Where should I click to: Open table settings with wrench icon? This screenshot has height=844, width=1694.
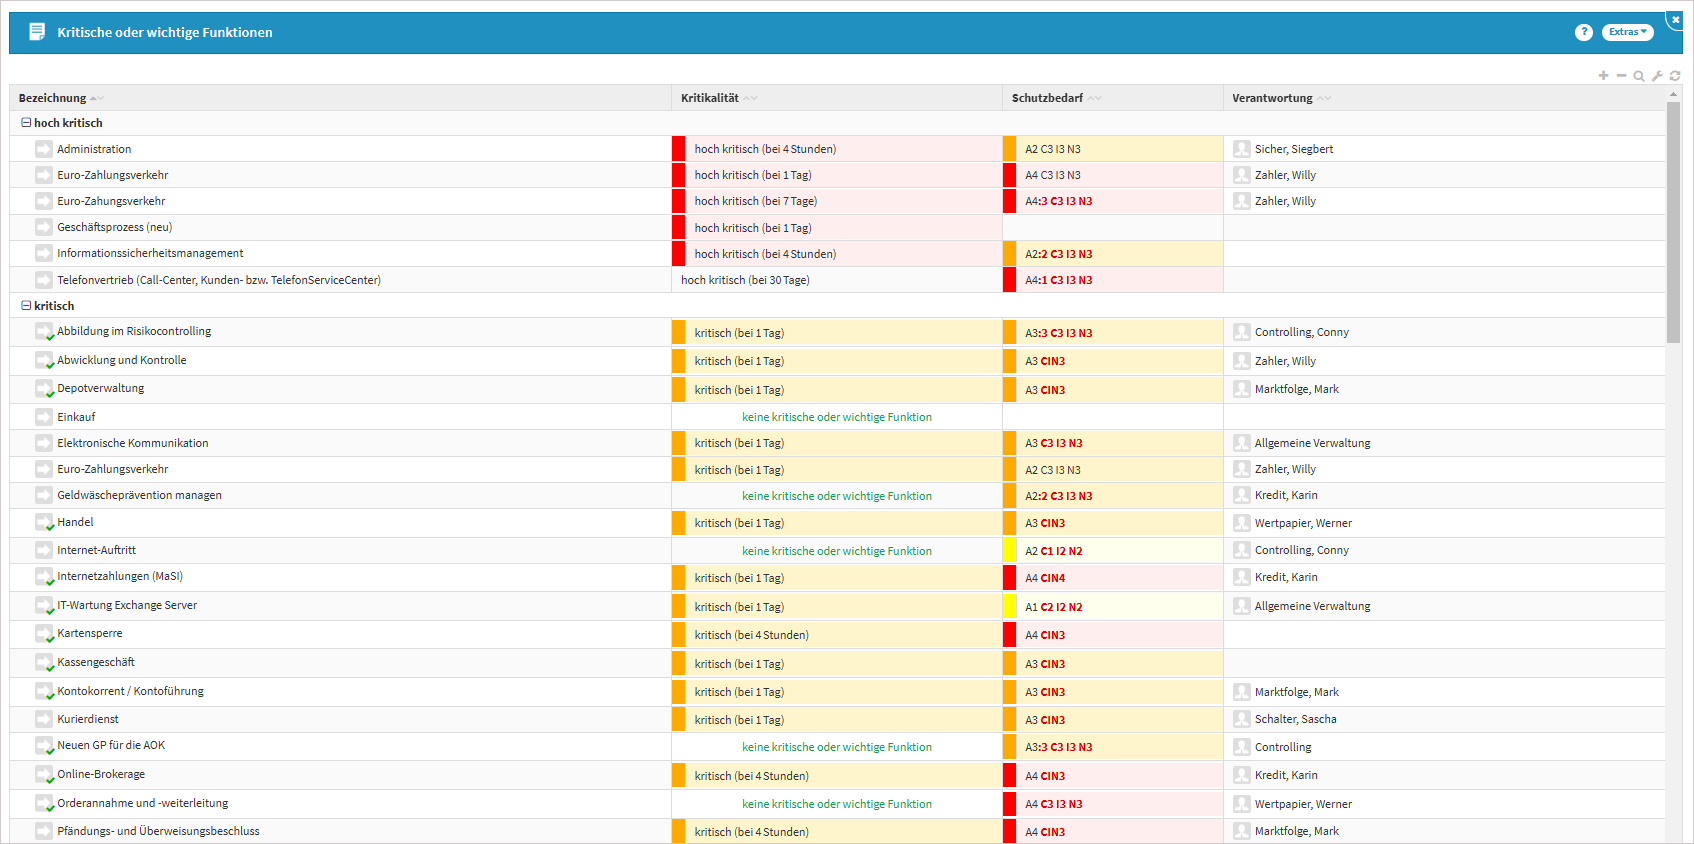1657,76
